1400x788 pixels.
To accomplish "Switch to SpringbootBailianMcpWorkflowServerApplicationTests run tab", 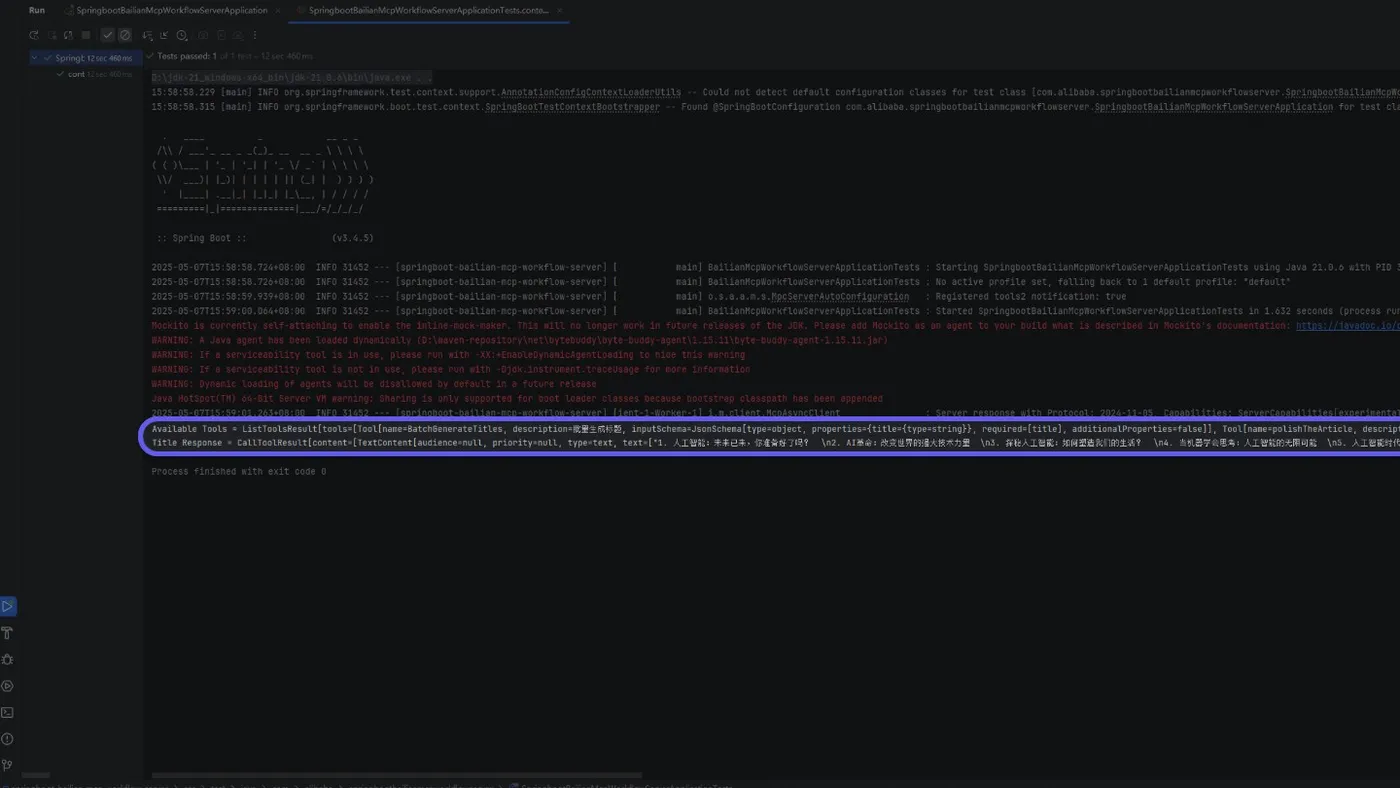I will pyautogui.click(x=429, y=10).
